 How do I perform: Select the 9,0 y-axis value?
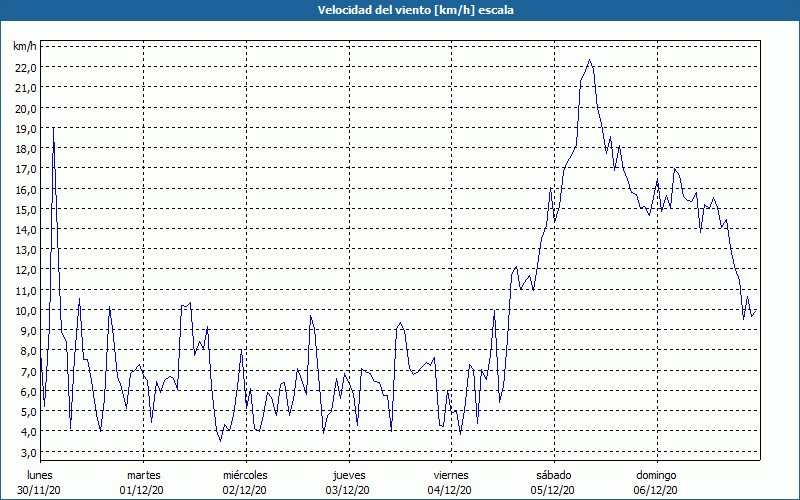pyautogui.click(x=30, y=331)
